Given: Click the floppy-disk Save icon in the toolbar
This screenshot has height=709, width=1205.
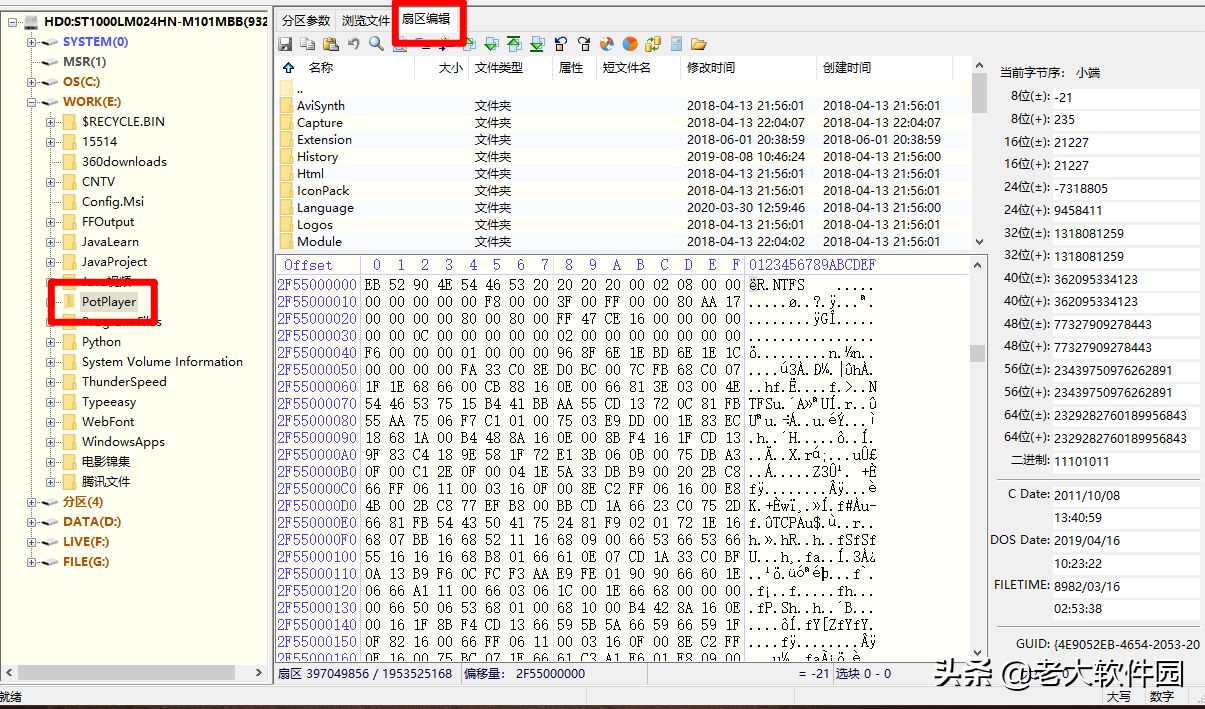Looking at the screenshot, I should [x=285, y=44].
